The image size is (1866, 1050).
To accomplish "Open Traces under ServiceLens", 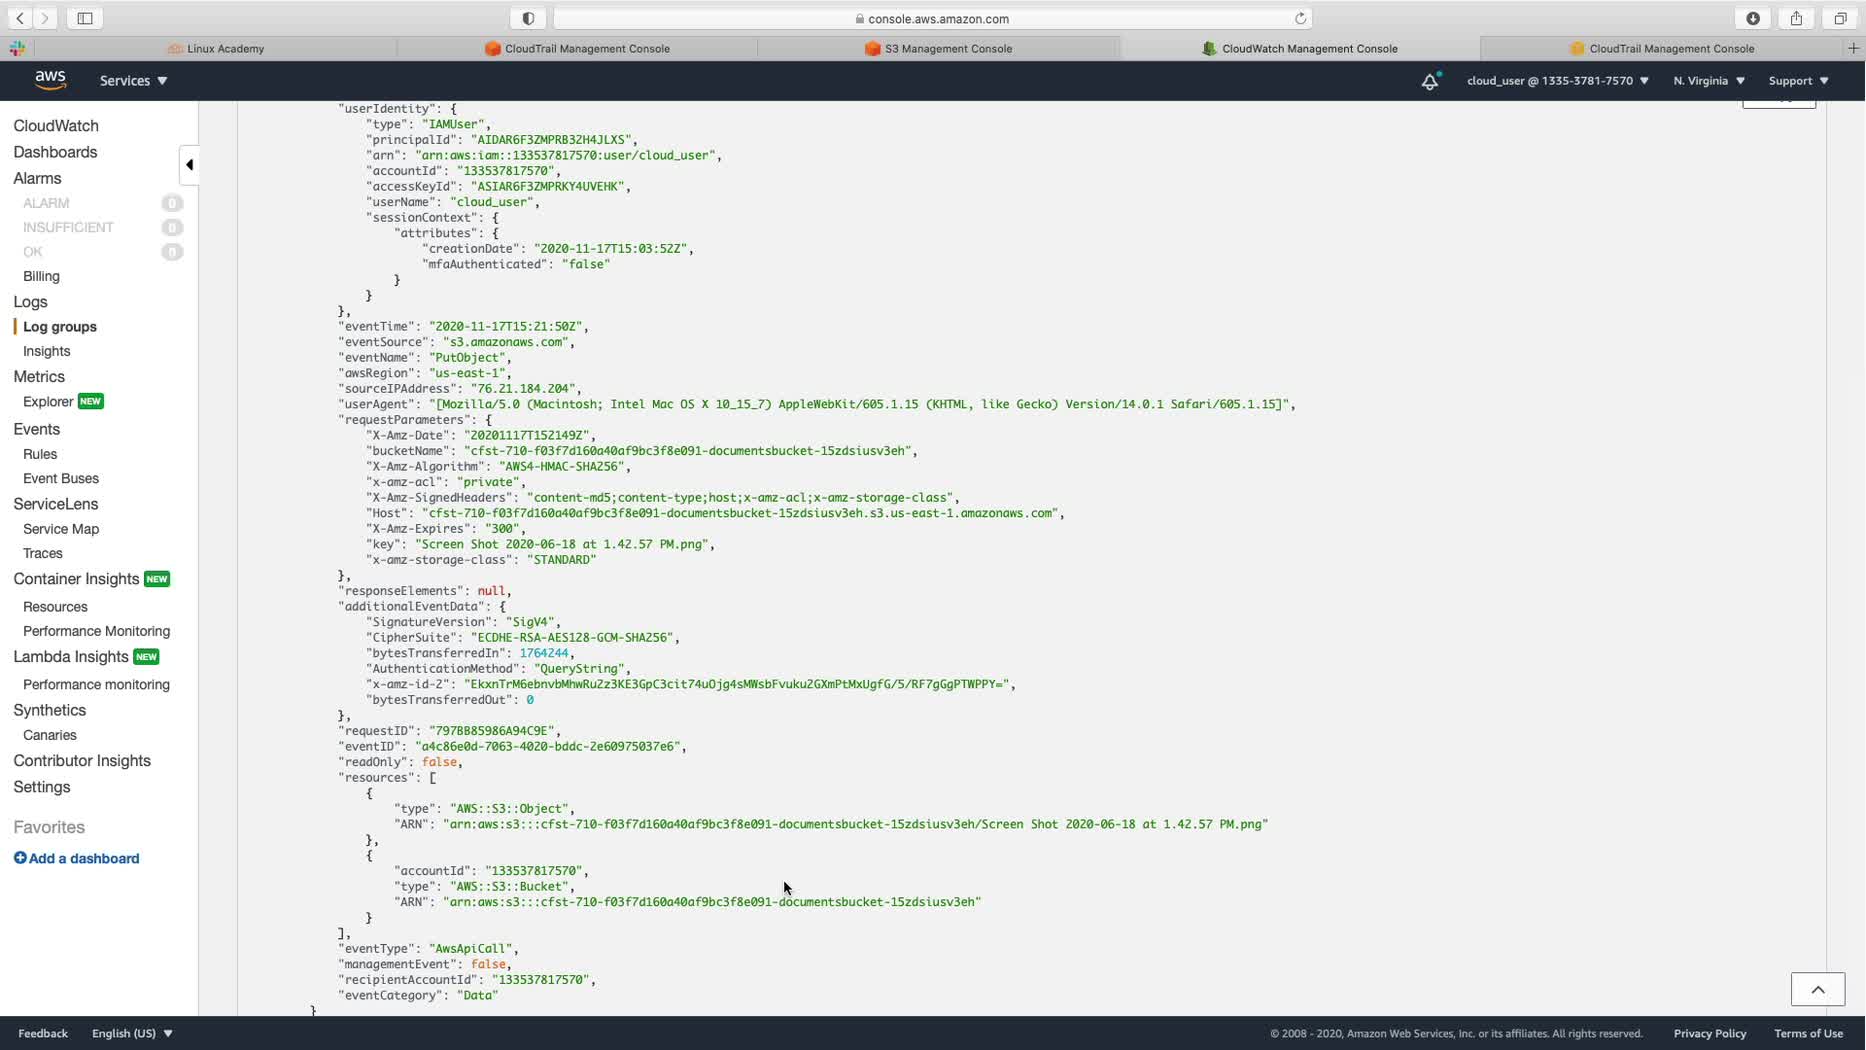I will coord(43,553).
